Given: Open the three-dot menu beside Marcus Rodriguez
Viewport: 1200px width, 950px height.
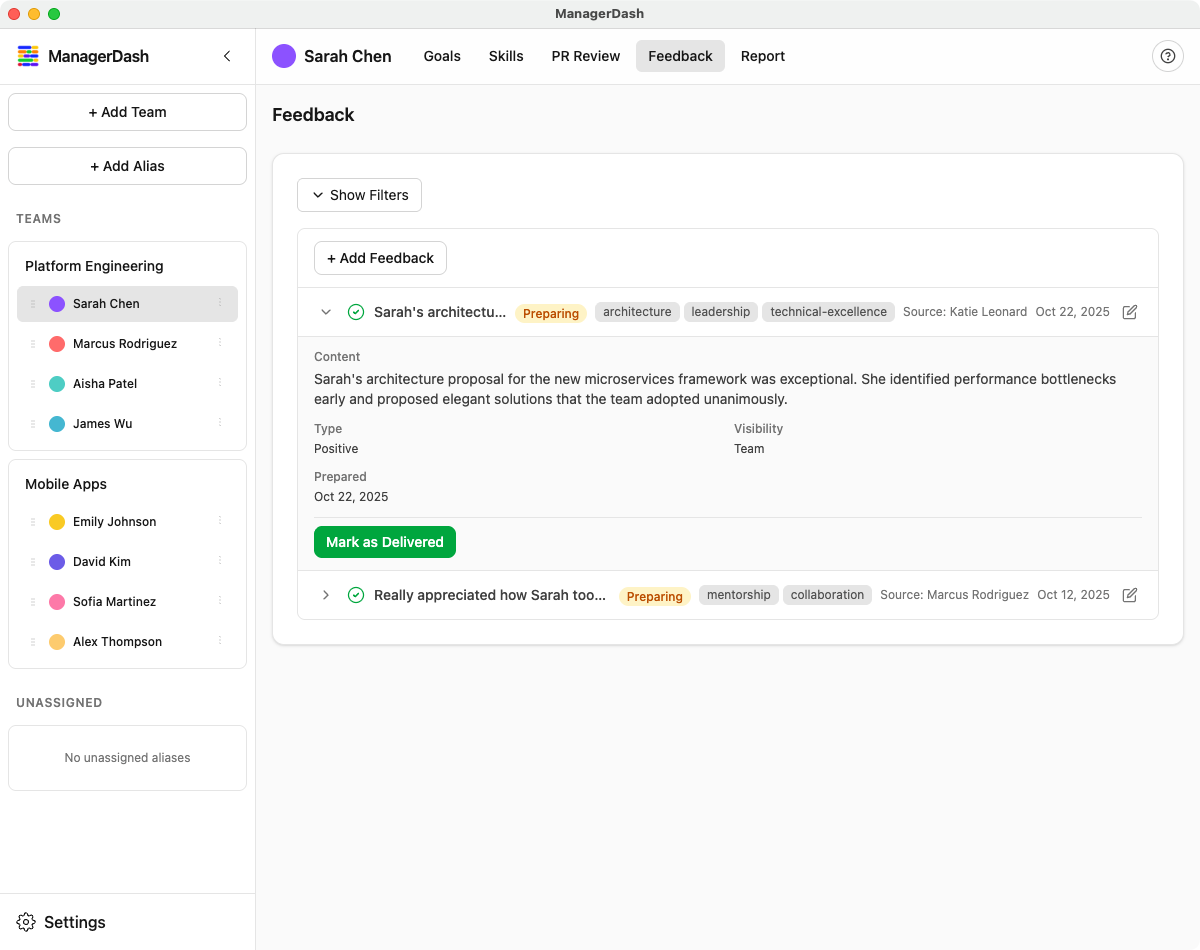Looking at the screenshot, I should (x=220, y=343).
